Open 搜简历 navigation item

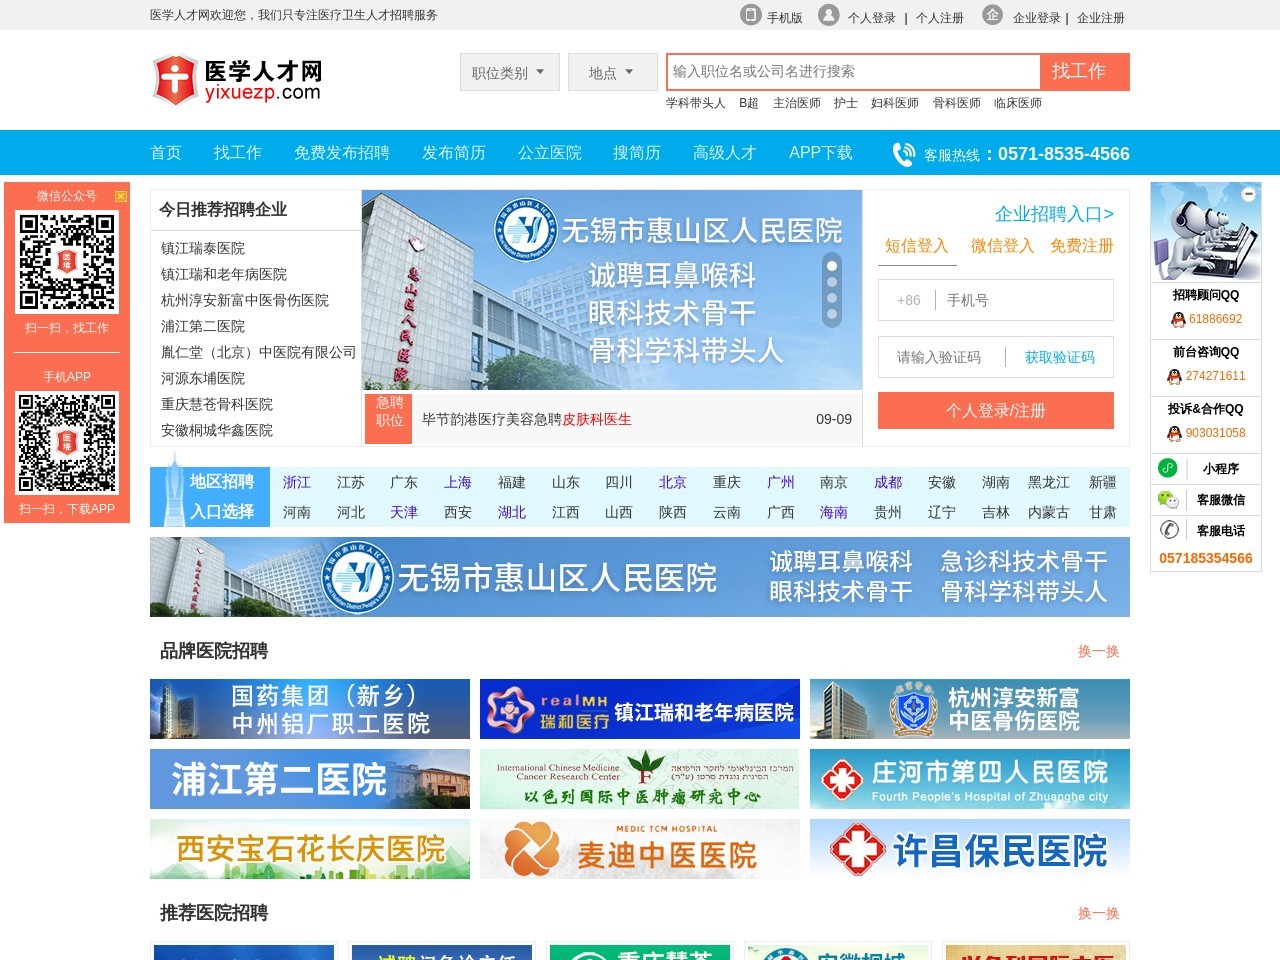click(x=637, y=153)
